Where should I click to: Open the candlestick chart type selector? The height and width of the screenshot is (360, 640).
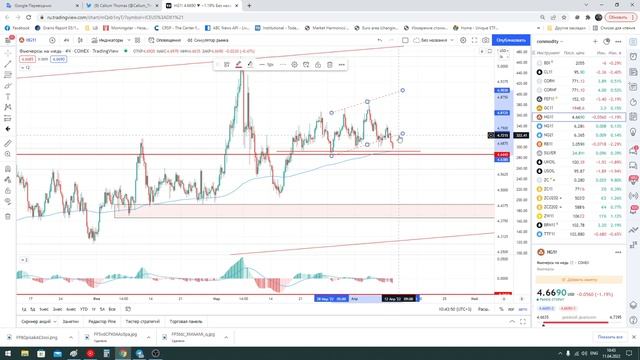point(80,40)
